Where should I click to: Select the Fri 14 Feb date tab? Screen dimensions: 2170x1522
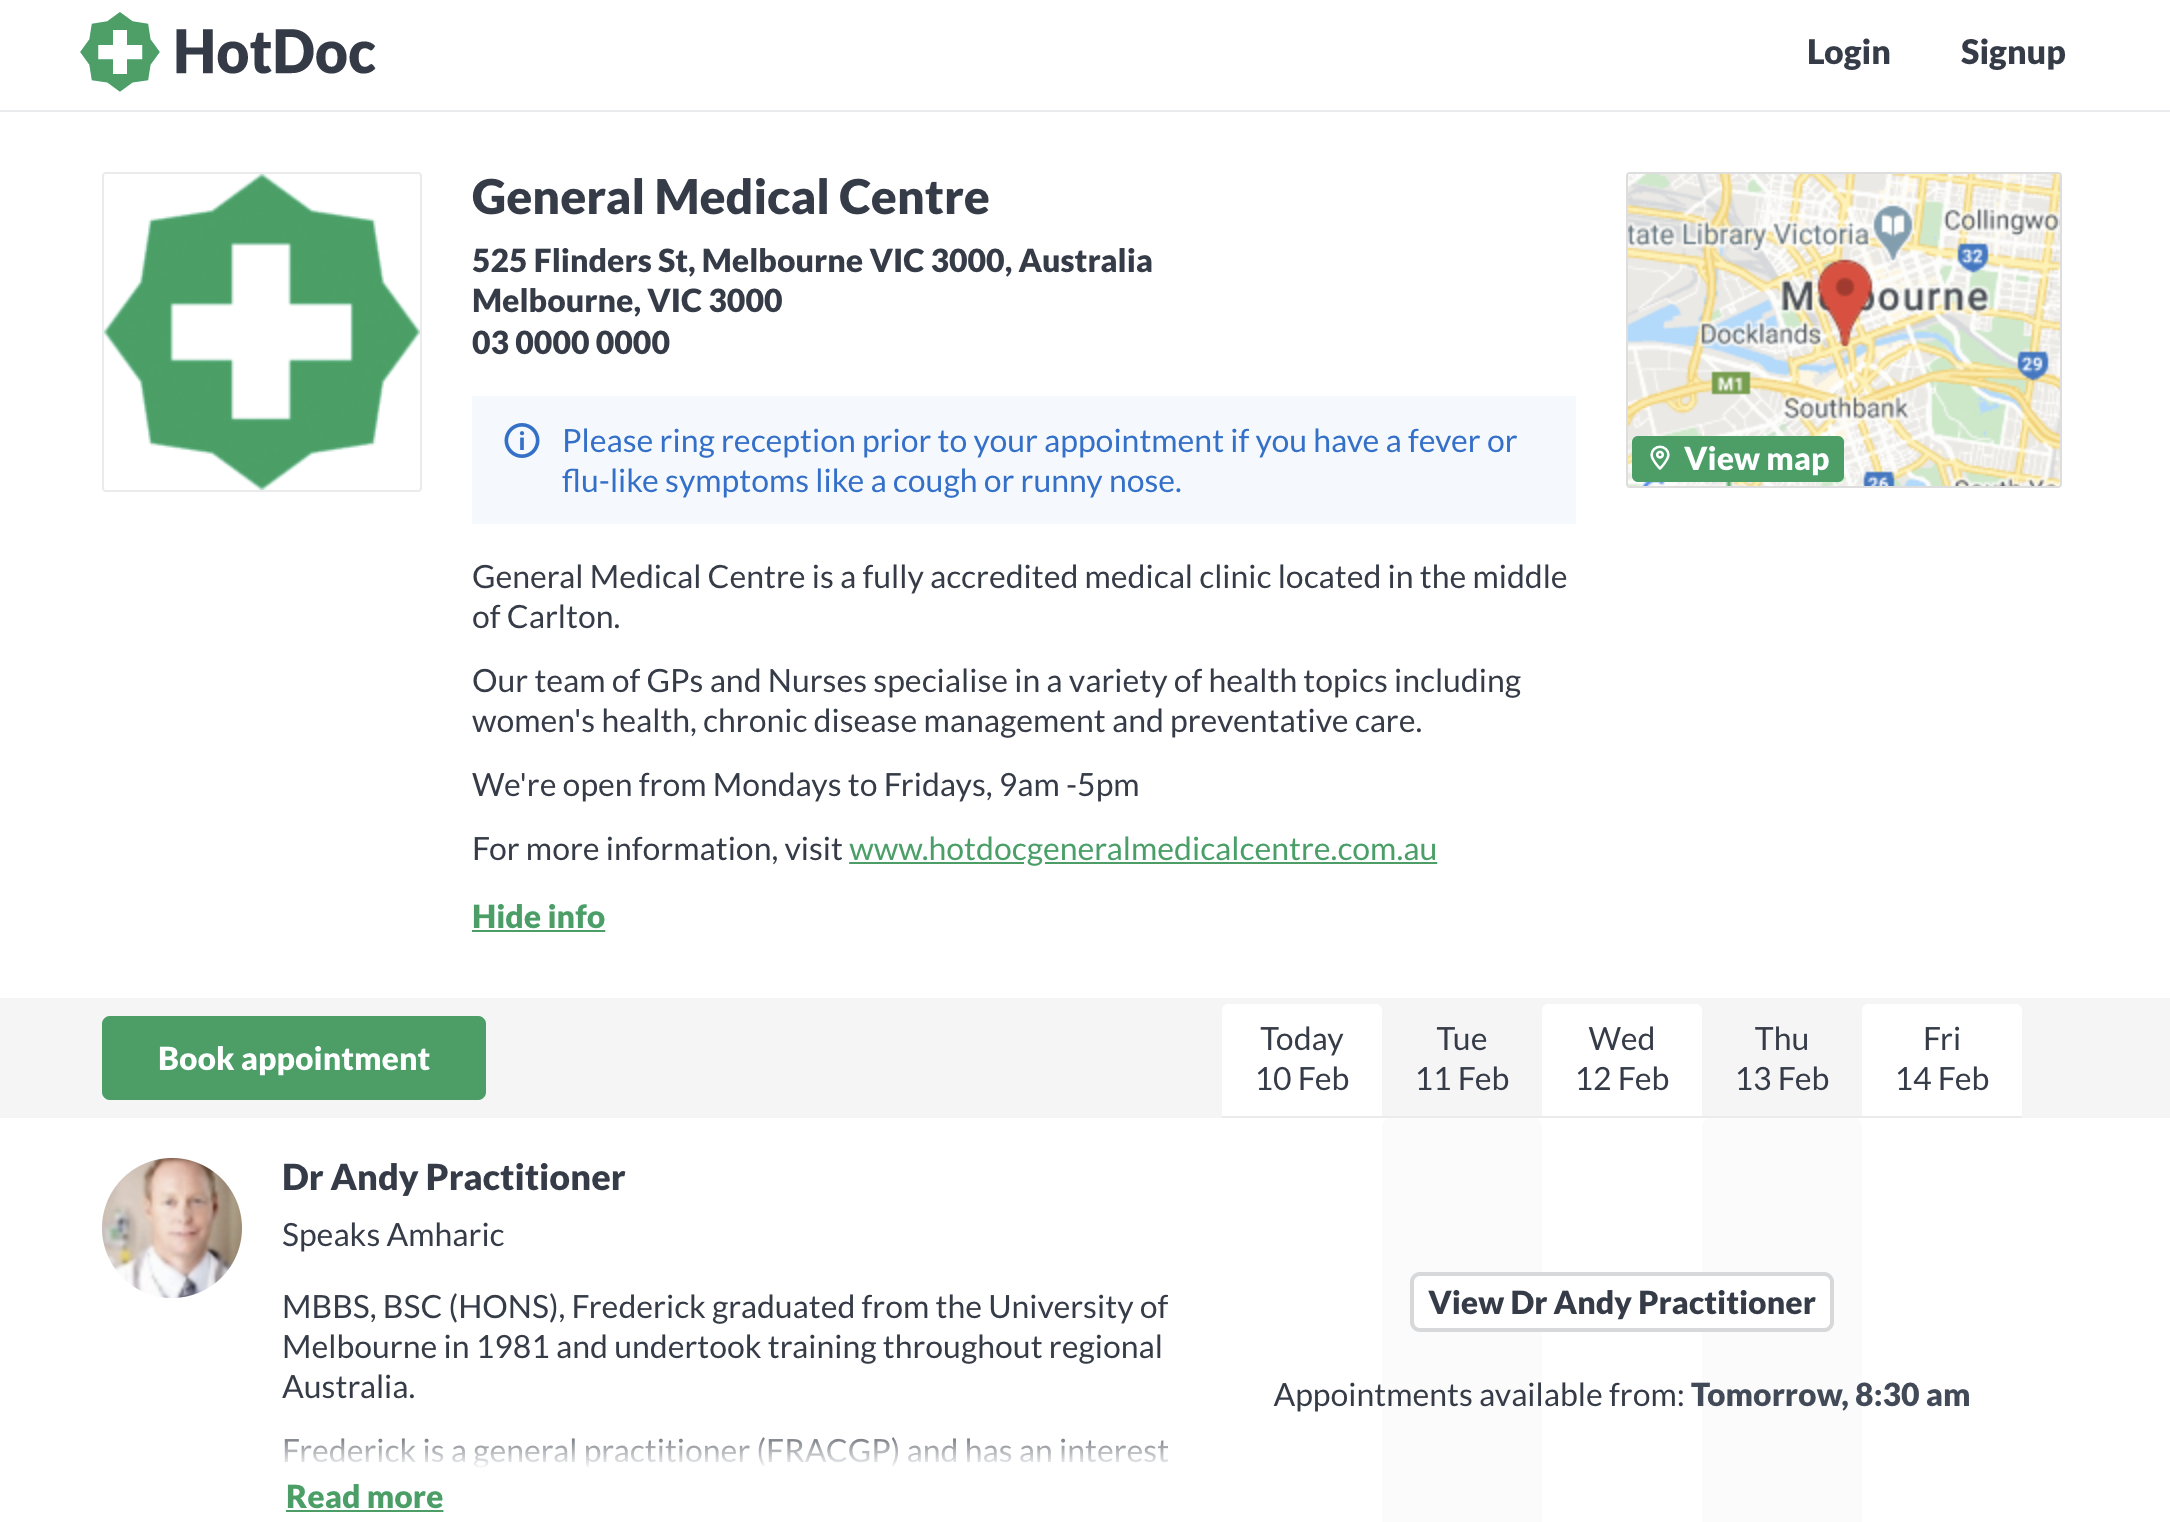(x=1942, y=1059)
